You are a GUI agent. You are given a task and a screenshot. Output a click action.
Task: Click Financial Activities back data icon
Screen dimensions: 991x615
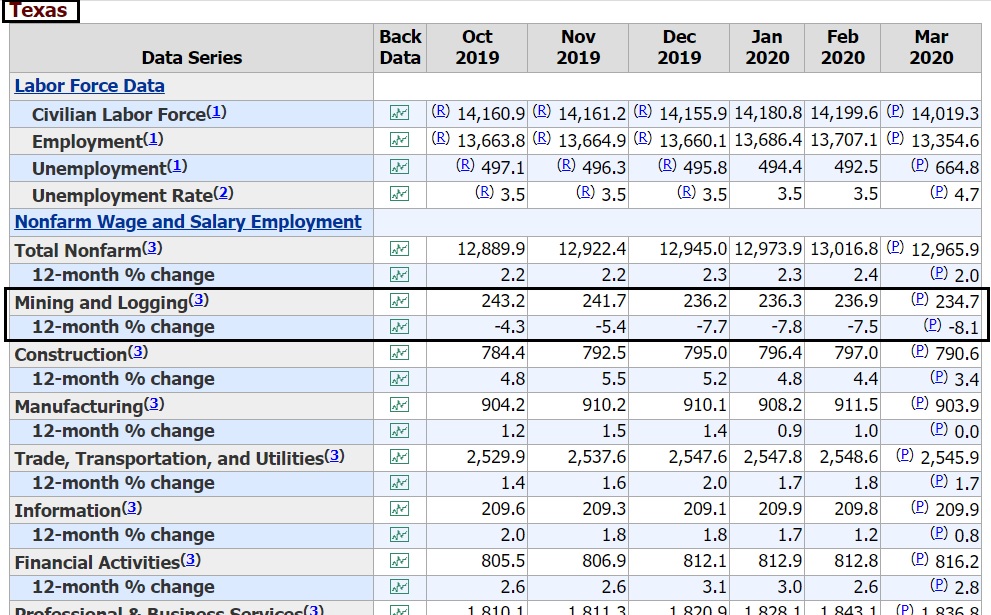coord(400,561)
